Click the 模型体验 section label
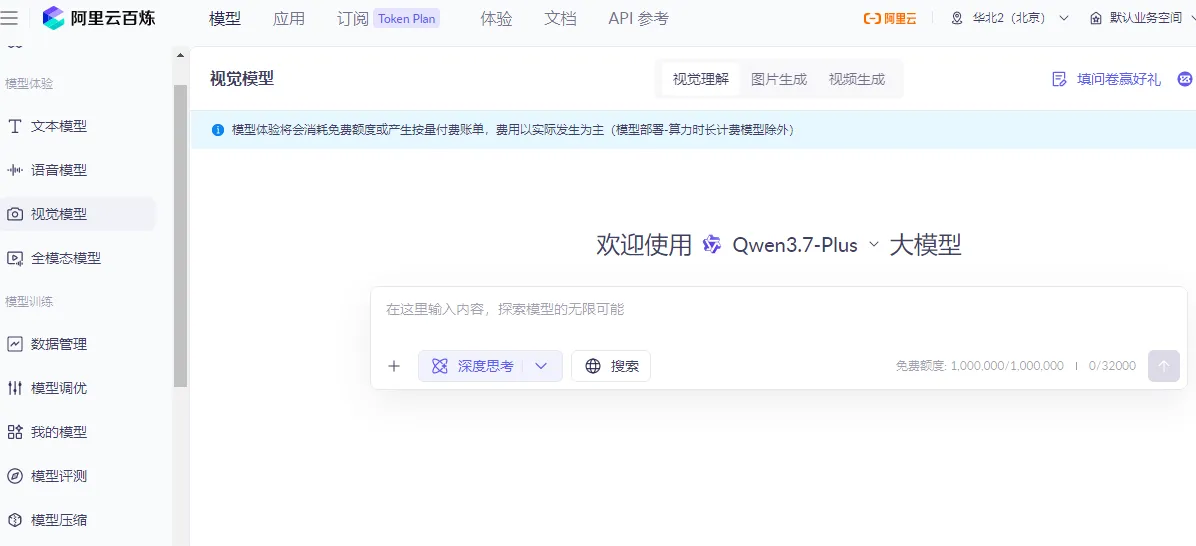Viewport: 1196px width, 546px height. click(x=29, y=83)
